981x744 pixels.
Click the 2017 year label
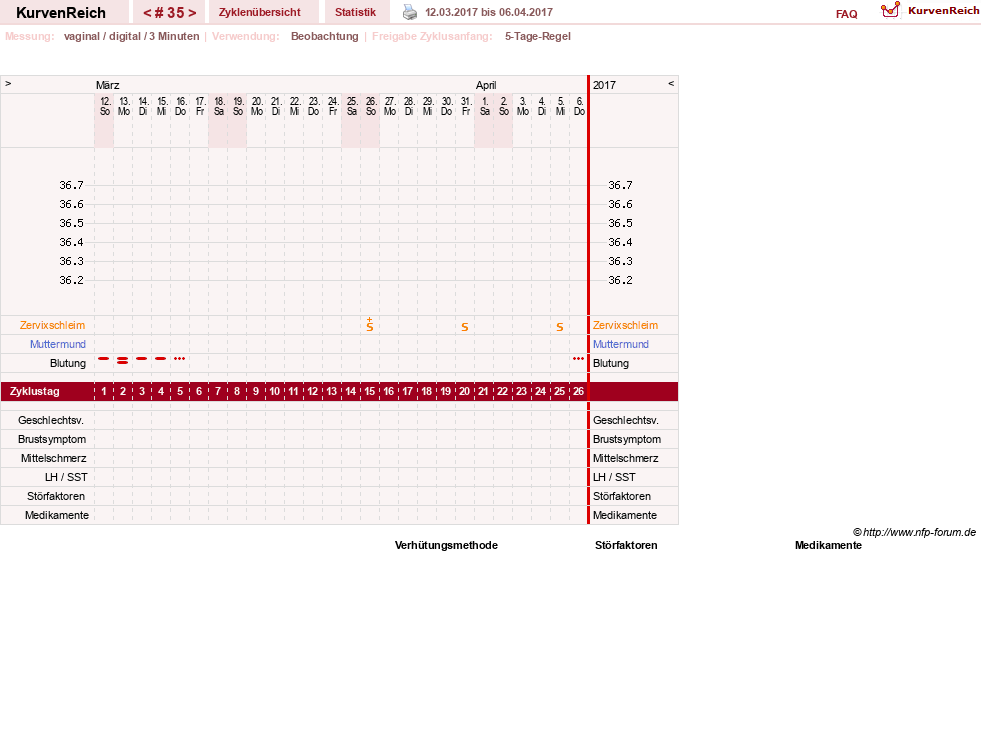point(604,85)
